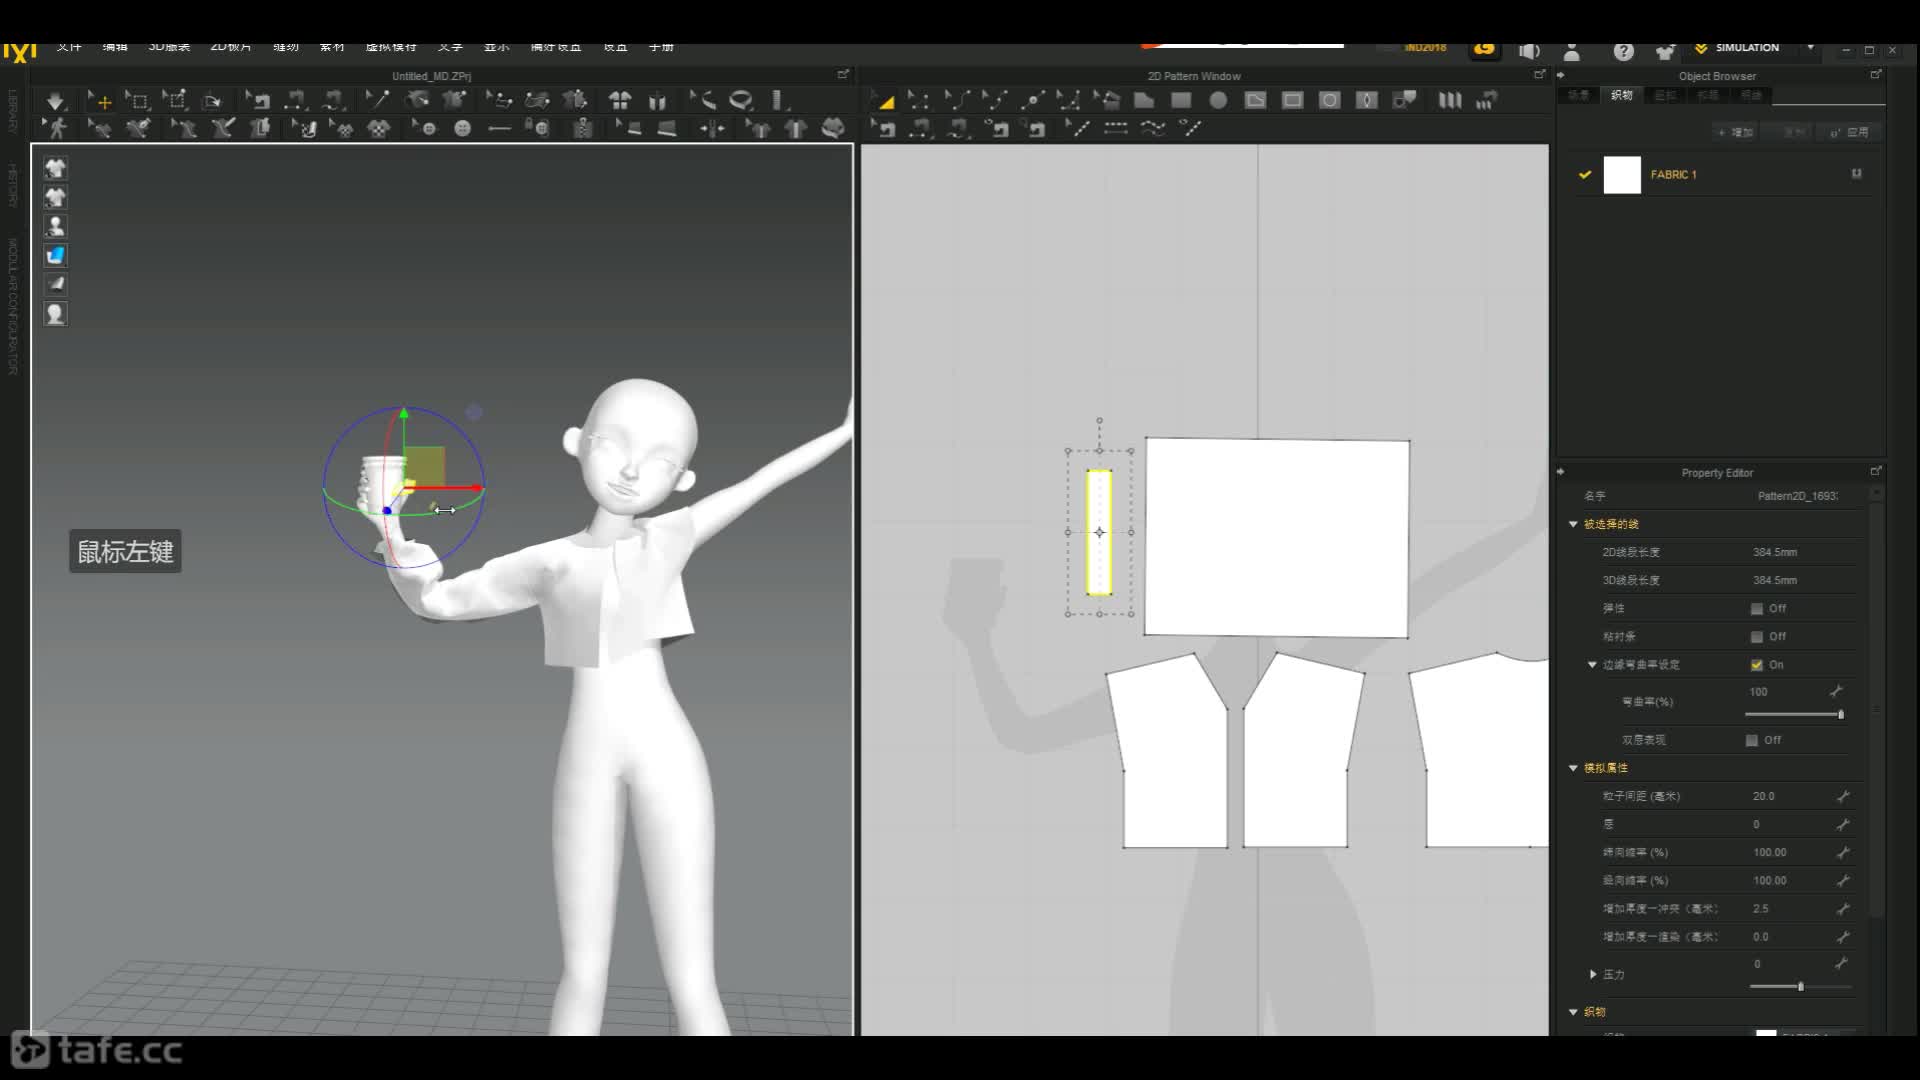Select the internal circle tool
This screenshot has height=1080, width=1920.
coord(1329,100)
